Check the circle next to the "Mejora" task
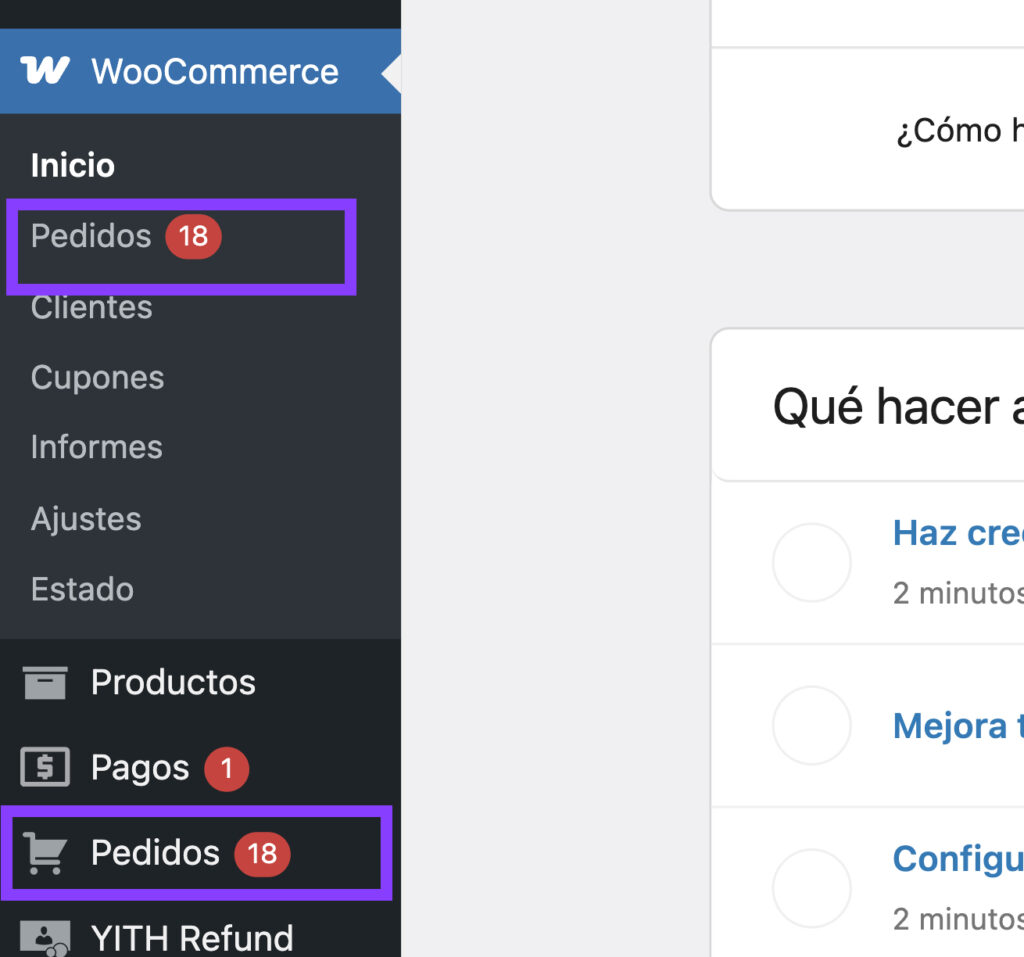 click(x=811, y=725)
